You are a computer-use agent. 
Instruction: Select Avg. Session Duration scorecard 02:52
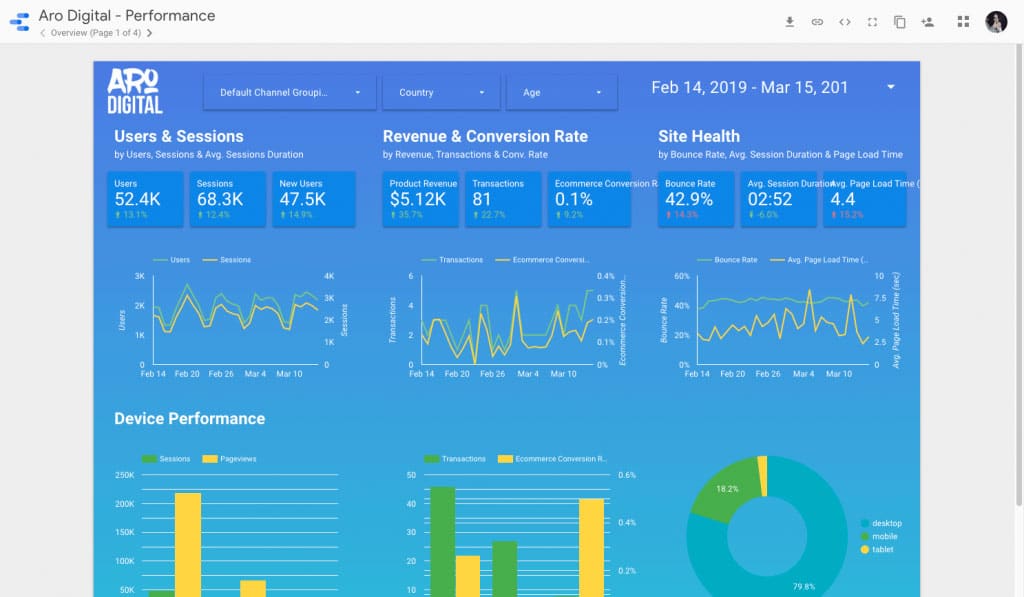778,199
